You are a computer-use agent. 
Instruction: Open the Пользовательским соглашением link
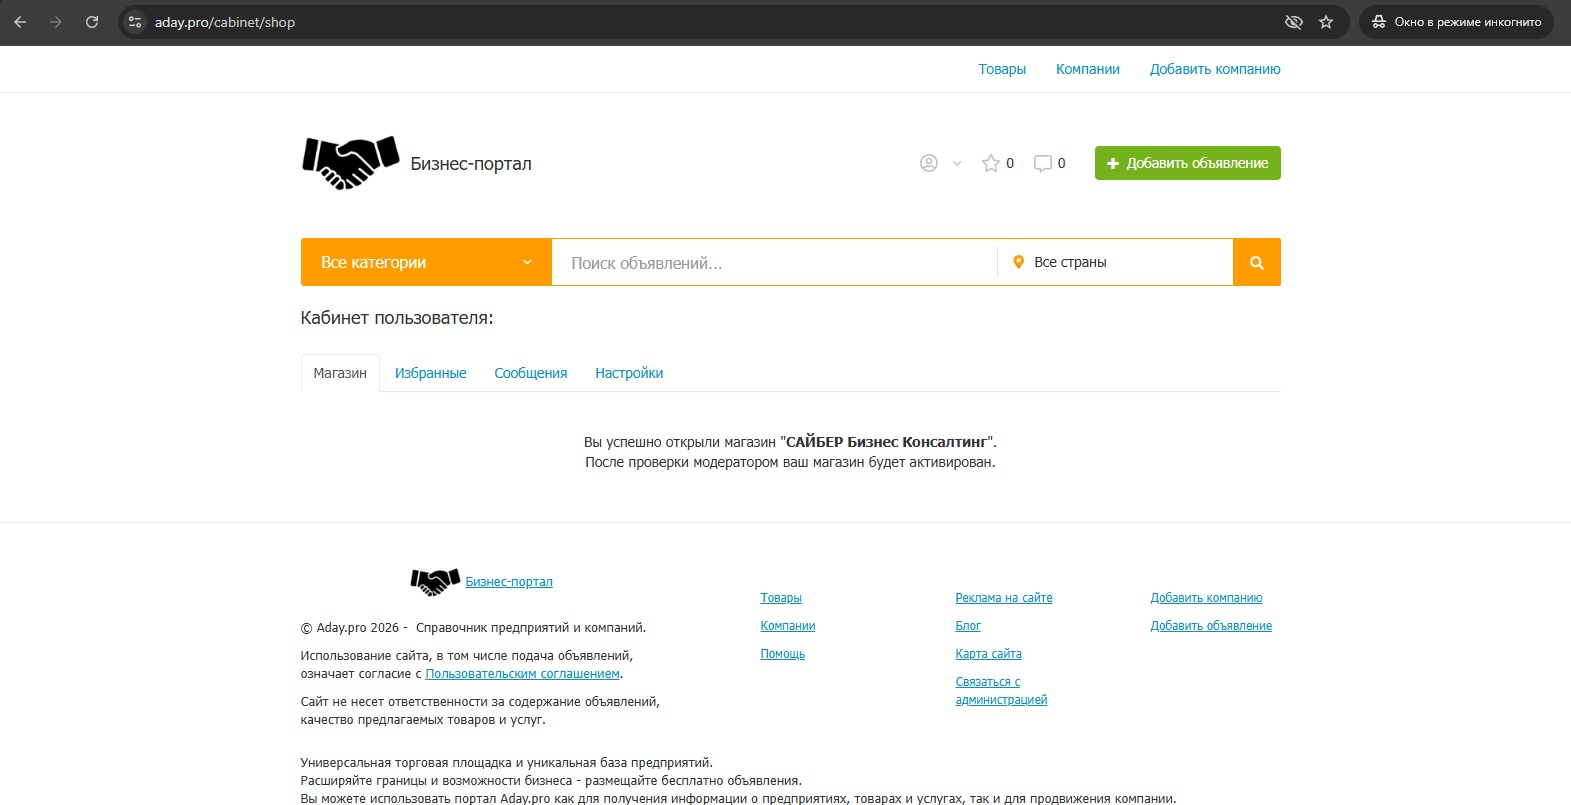tap(523, 674)
